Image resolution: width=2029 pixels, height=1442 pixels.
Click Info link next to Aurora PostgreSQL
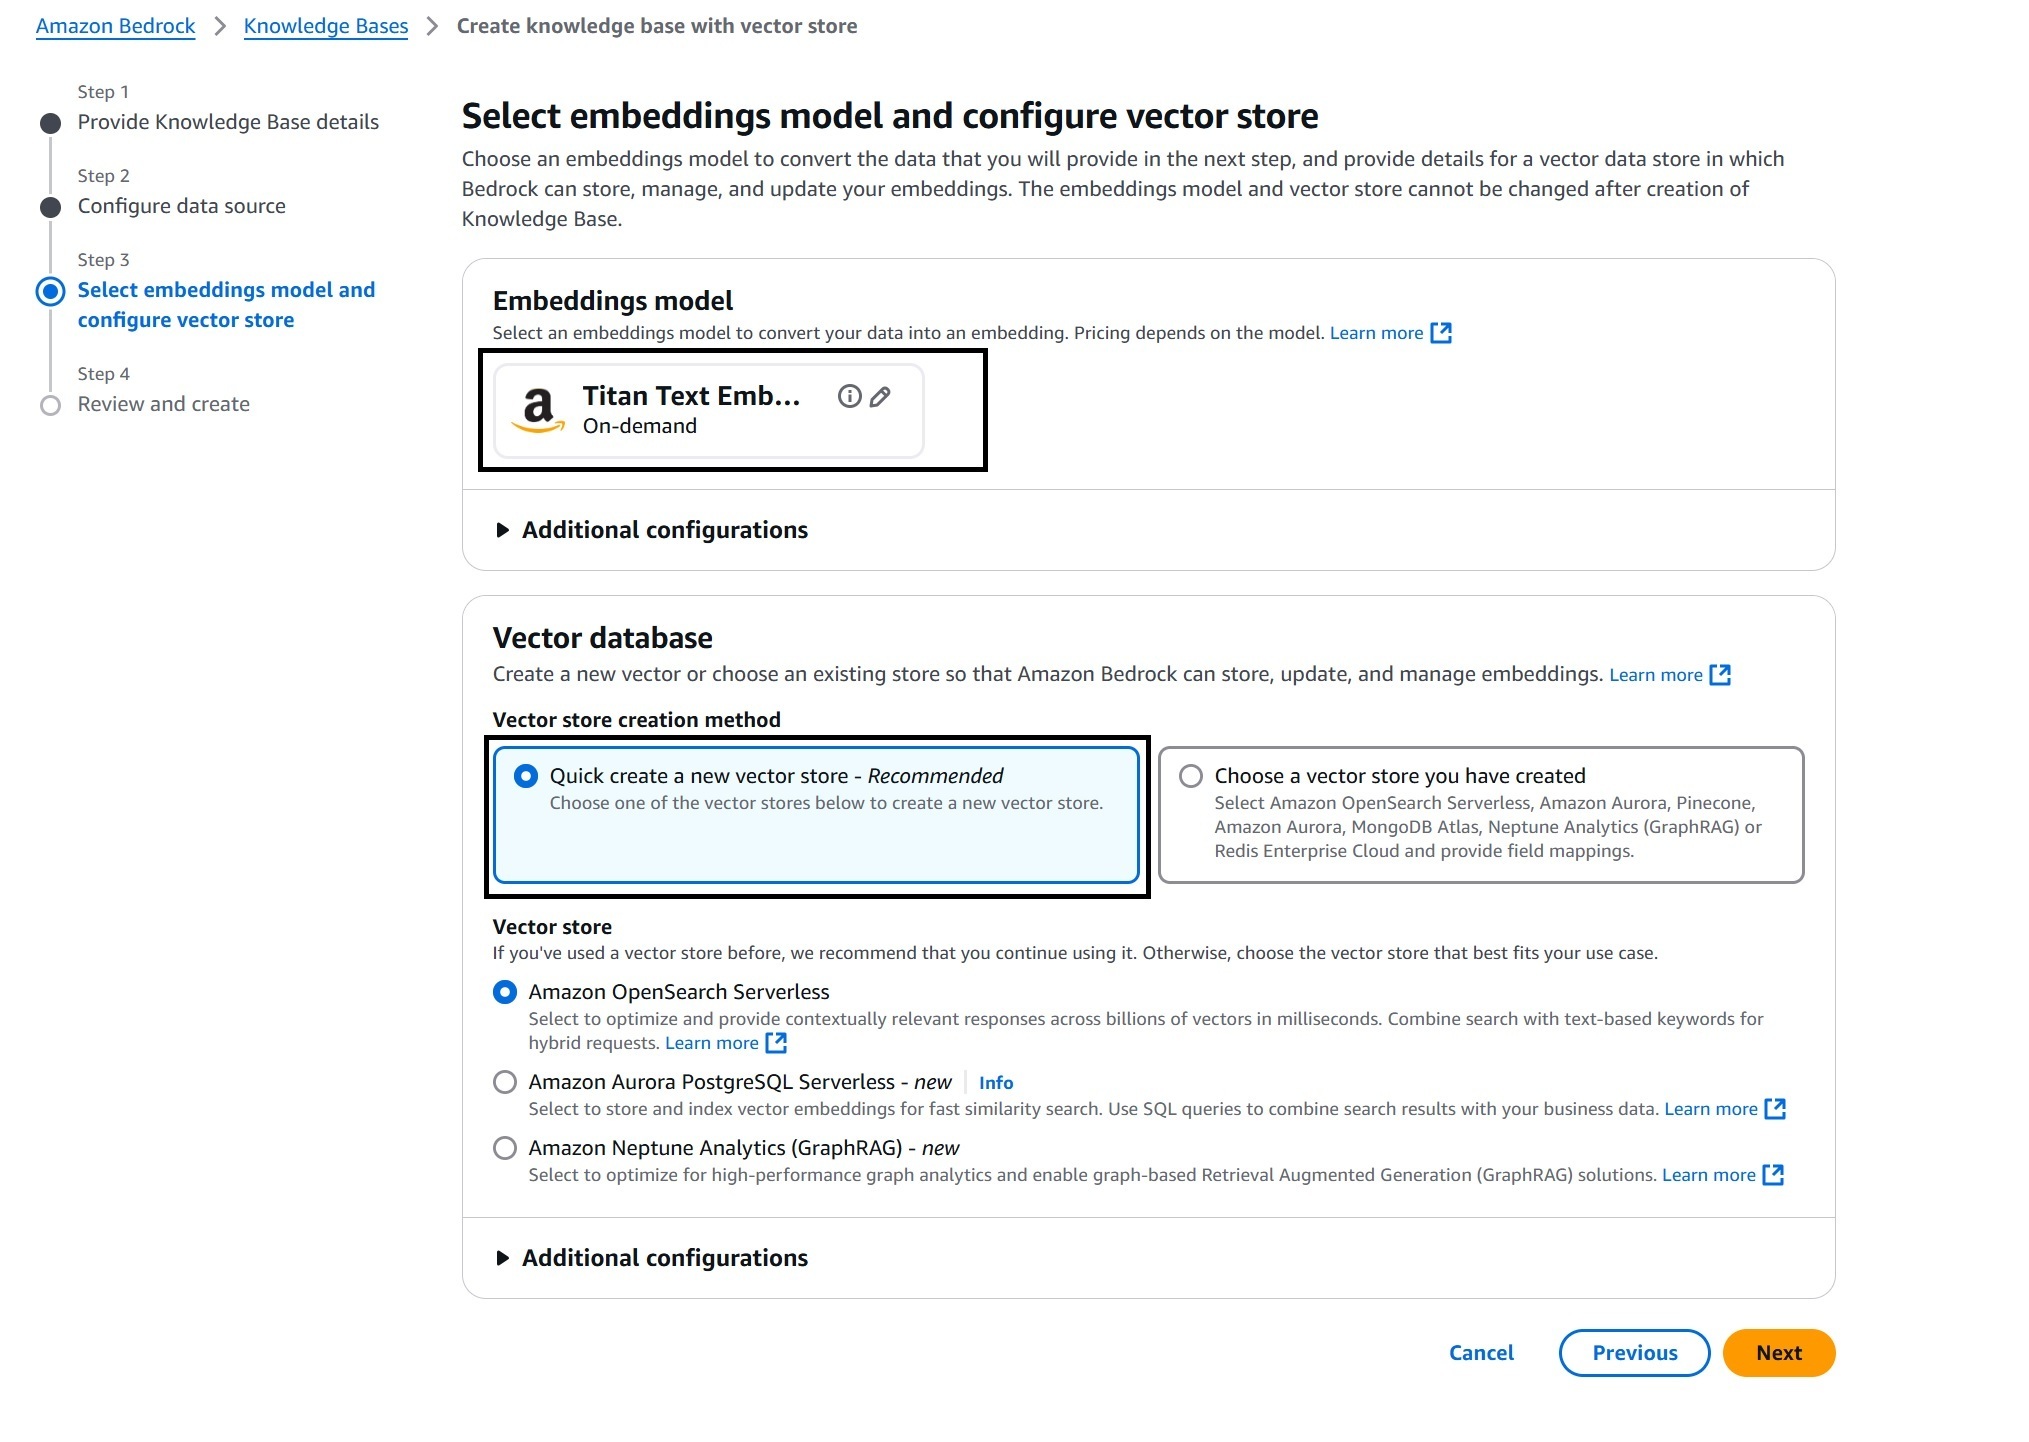click(996, 1083)
